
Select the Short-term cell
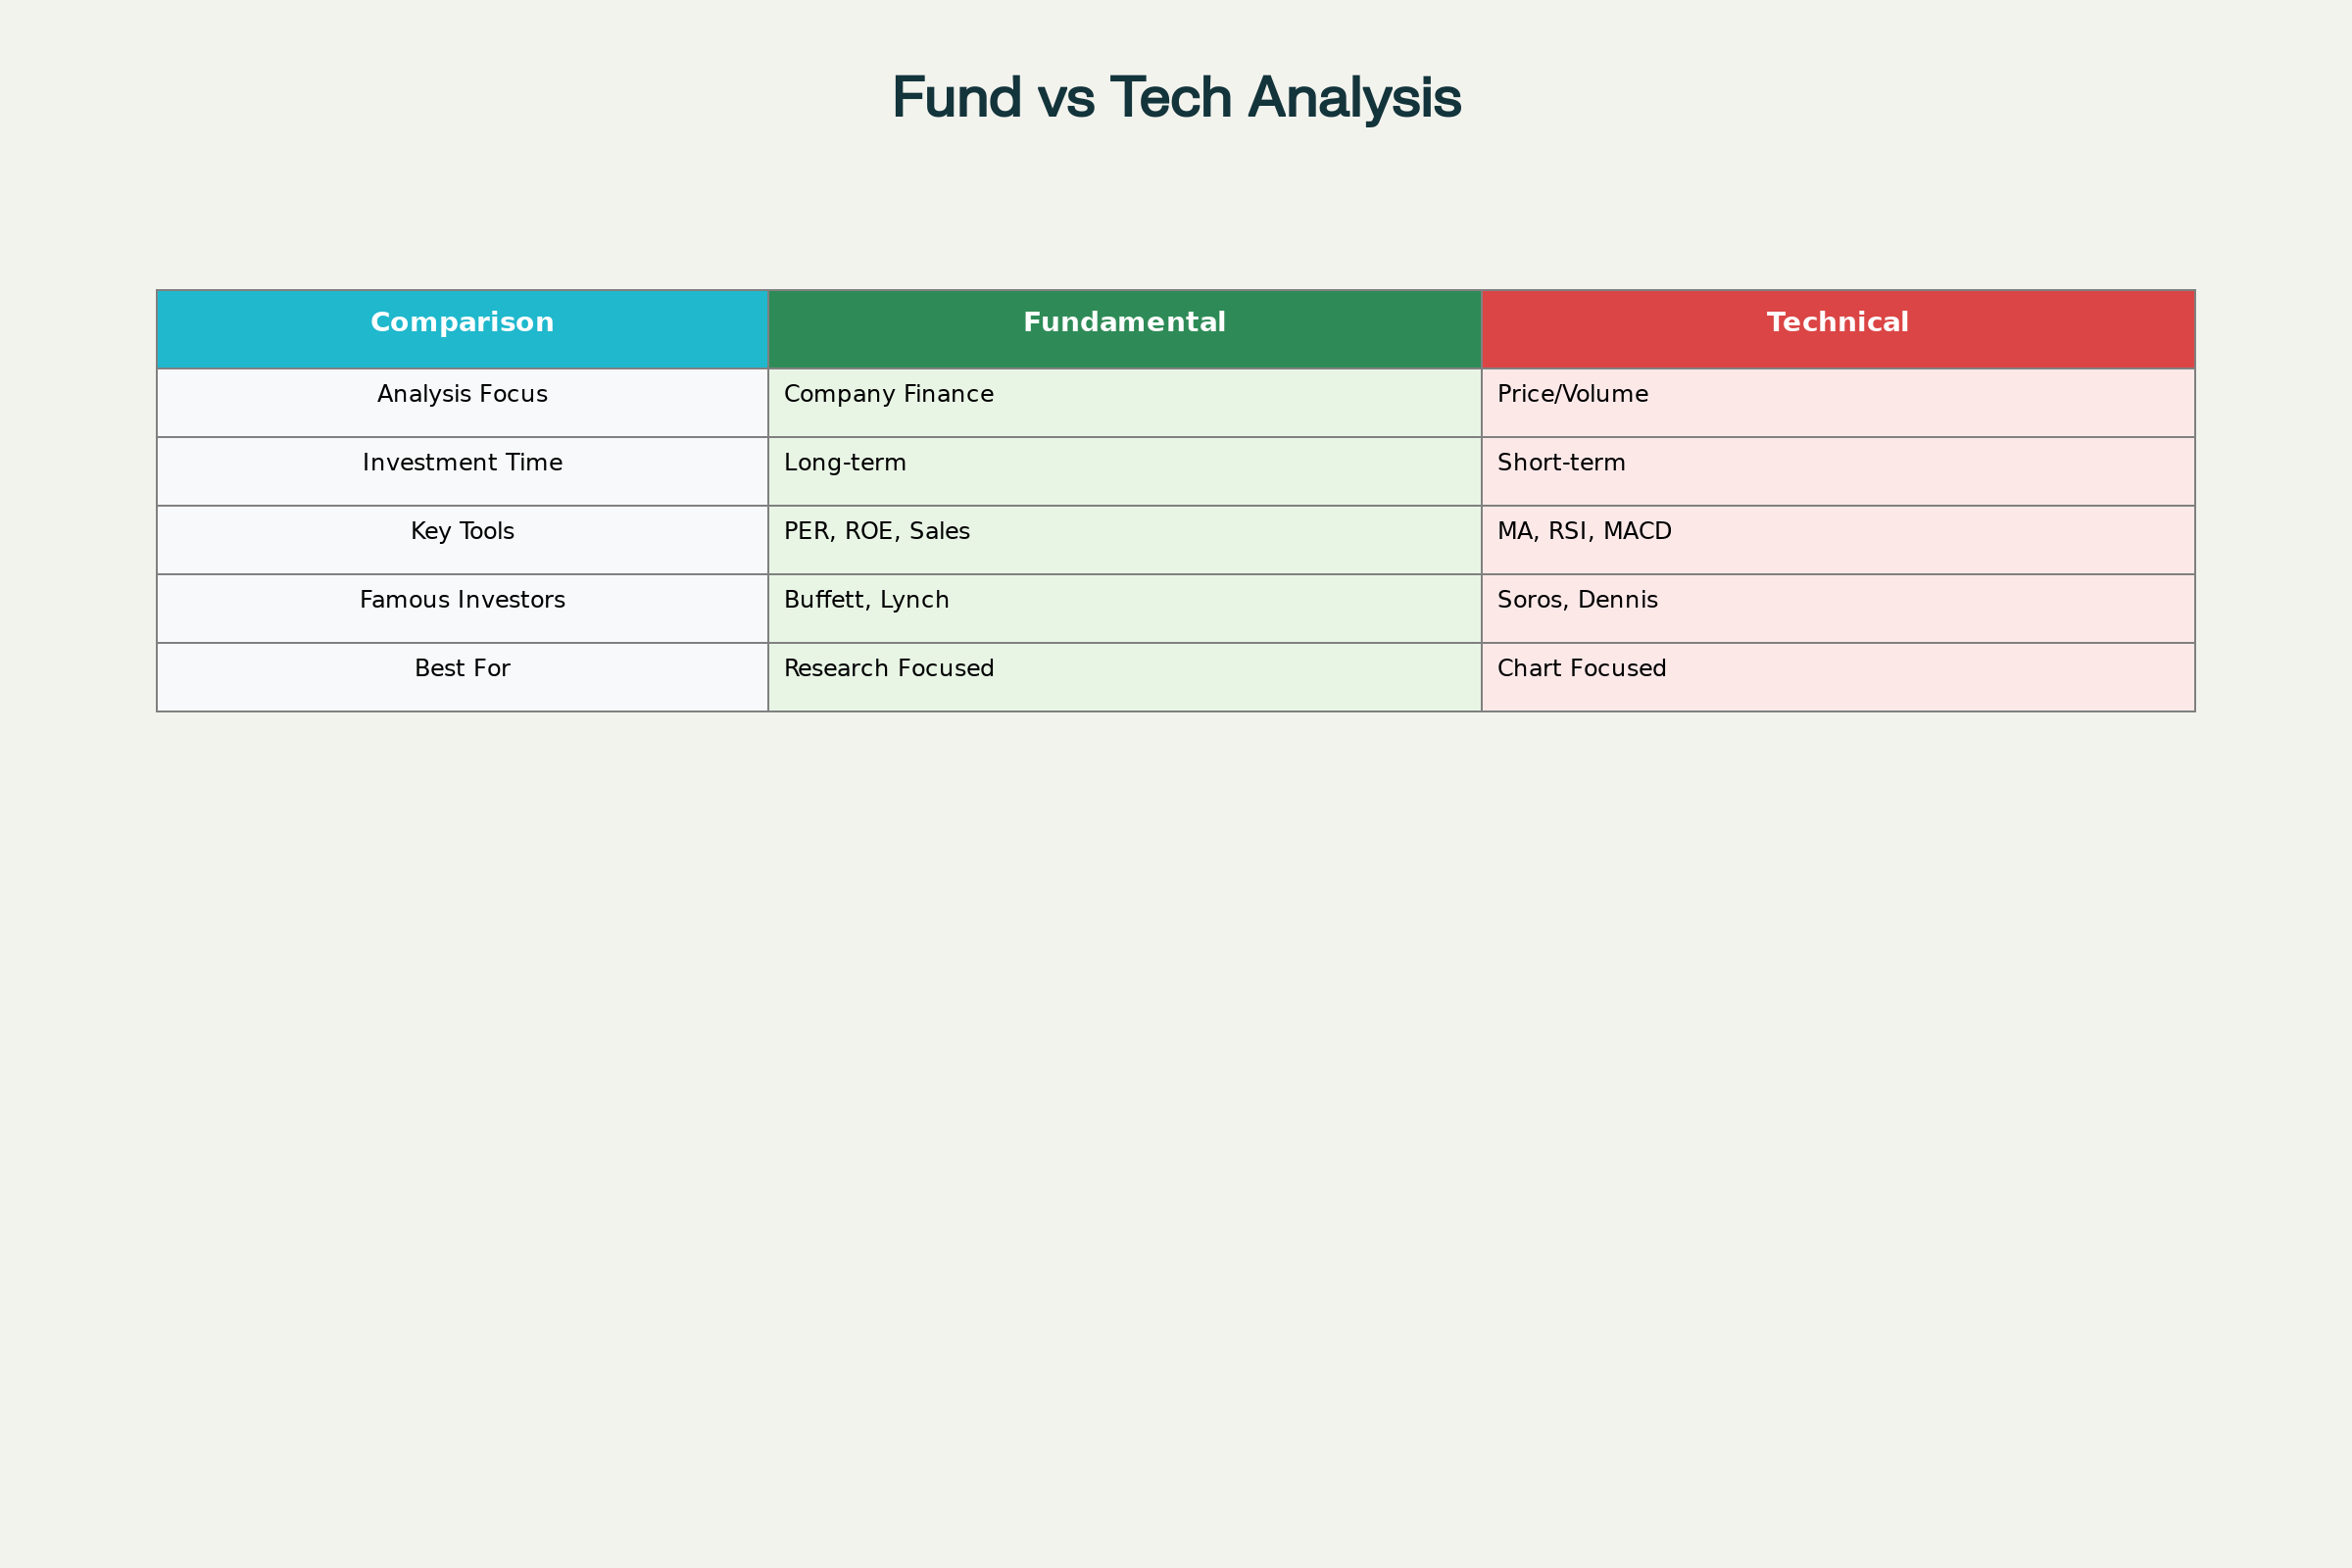1838,471
